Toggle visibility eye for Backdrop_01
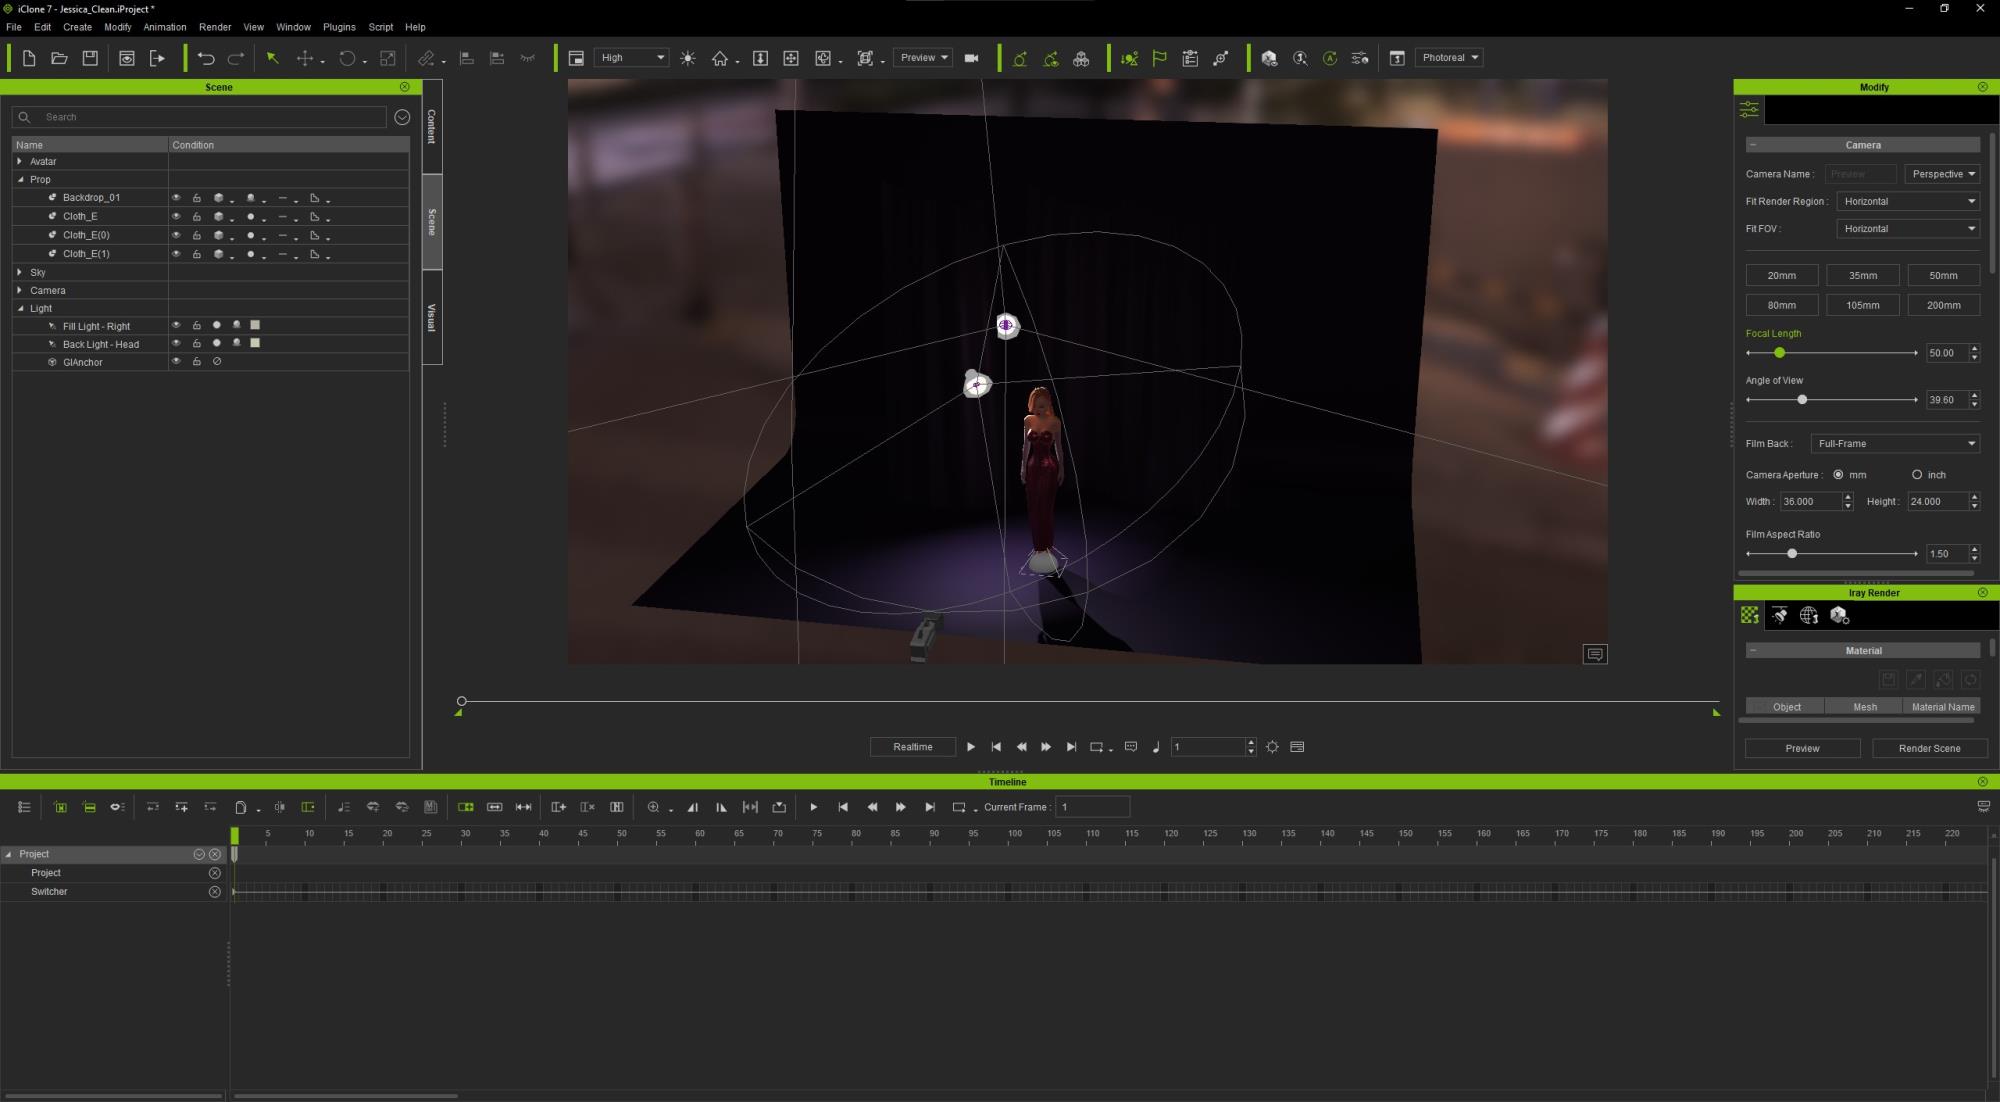2000x1102 pixels. pos(176,198)
